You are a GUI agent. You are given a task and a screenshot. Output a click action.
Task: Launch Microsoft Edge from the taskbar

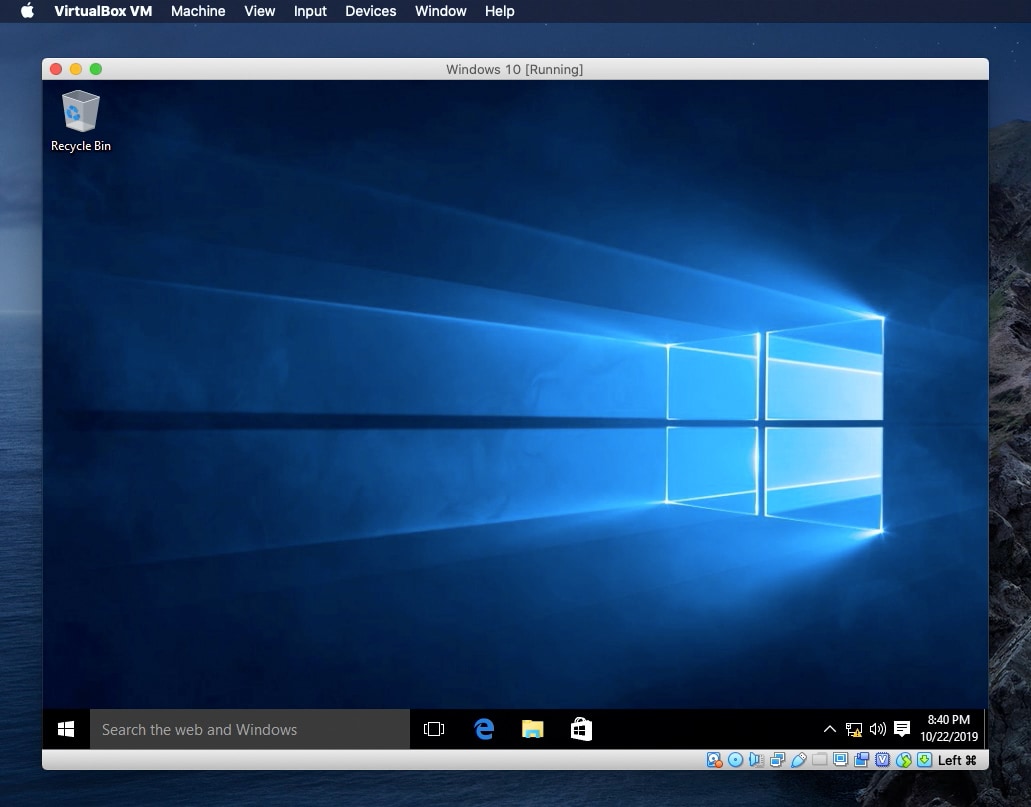484,729
